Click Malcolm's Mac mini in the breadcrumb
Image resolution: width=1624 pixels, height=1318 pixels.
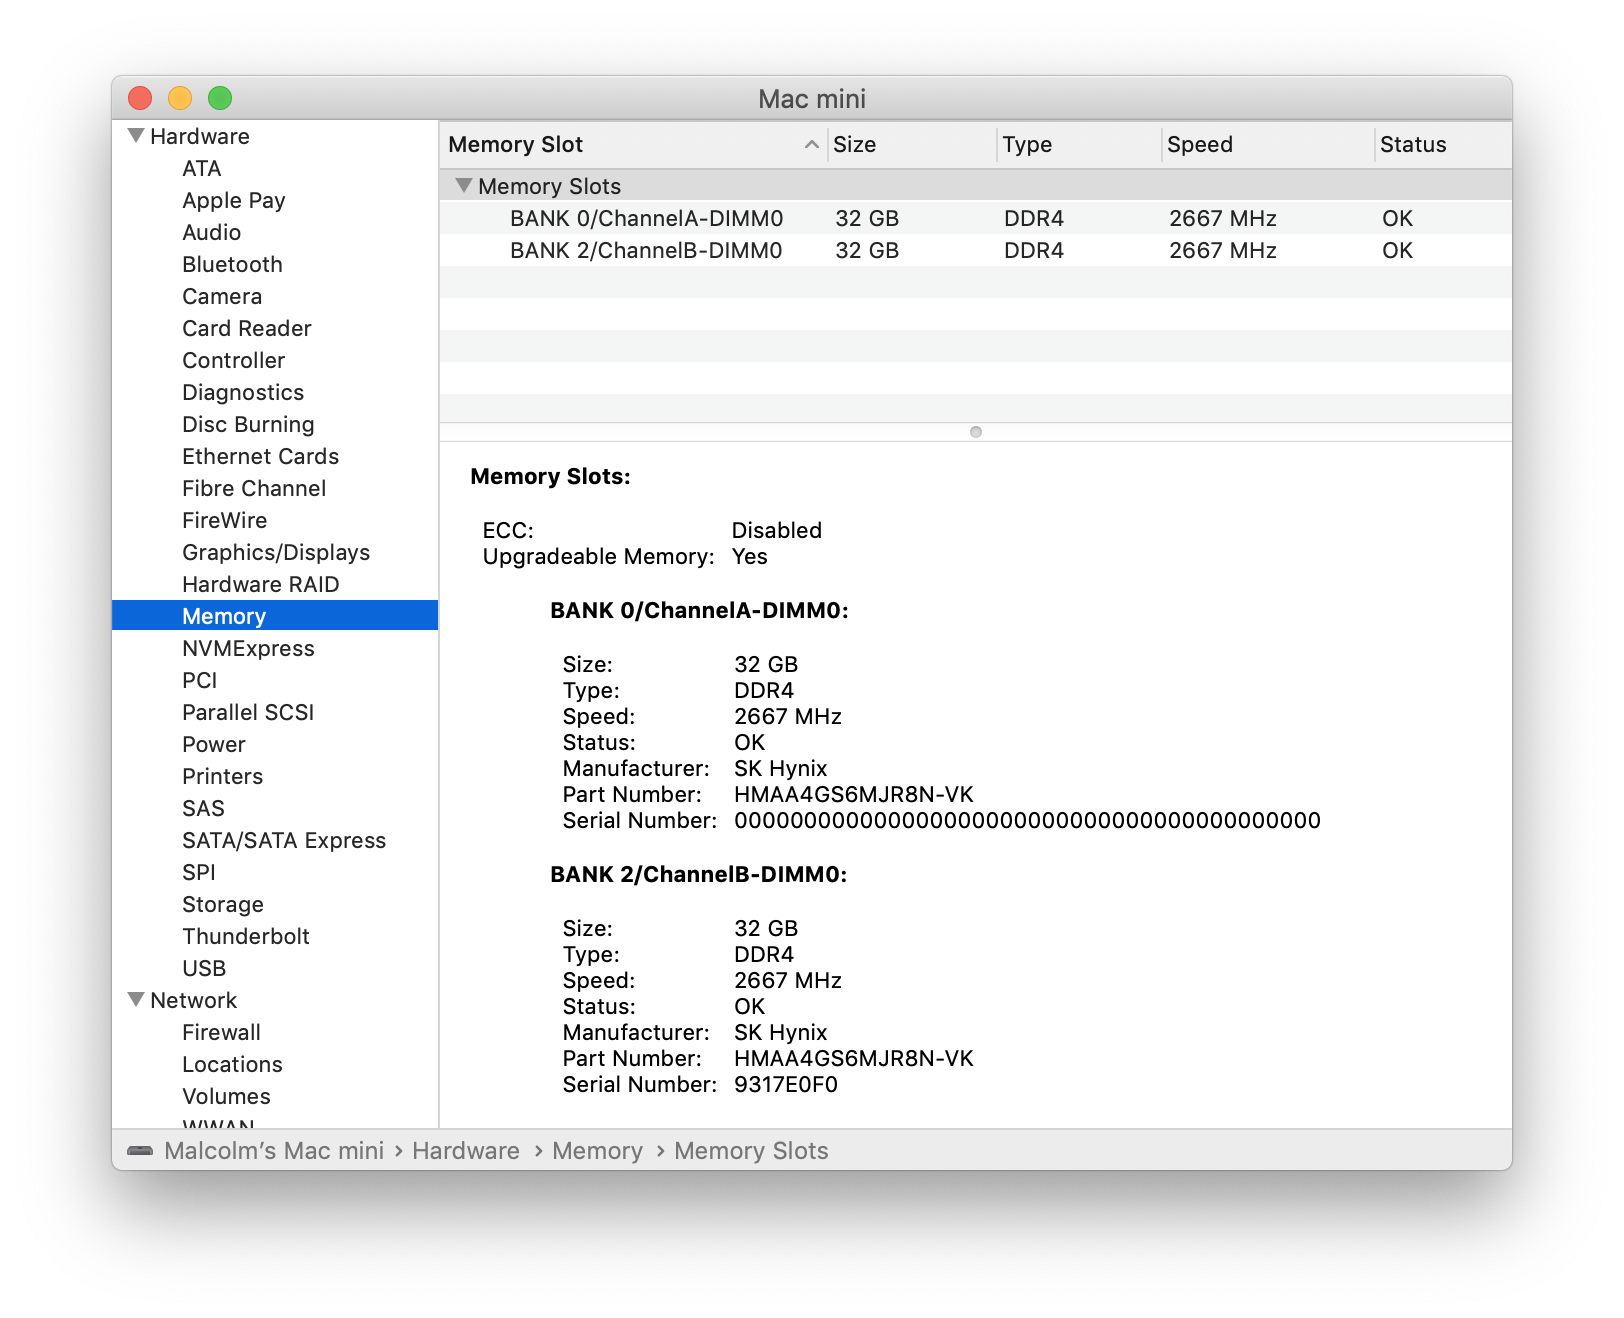click(274, 1151)
